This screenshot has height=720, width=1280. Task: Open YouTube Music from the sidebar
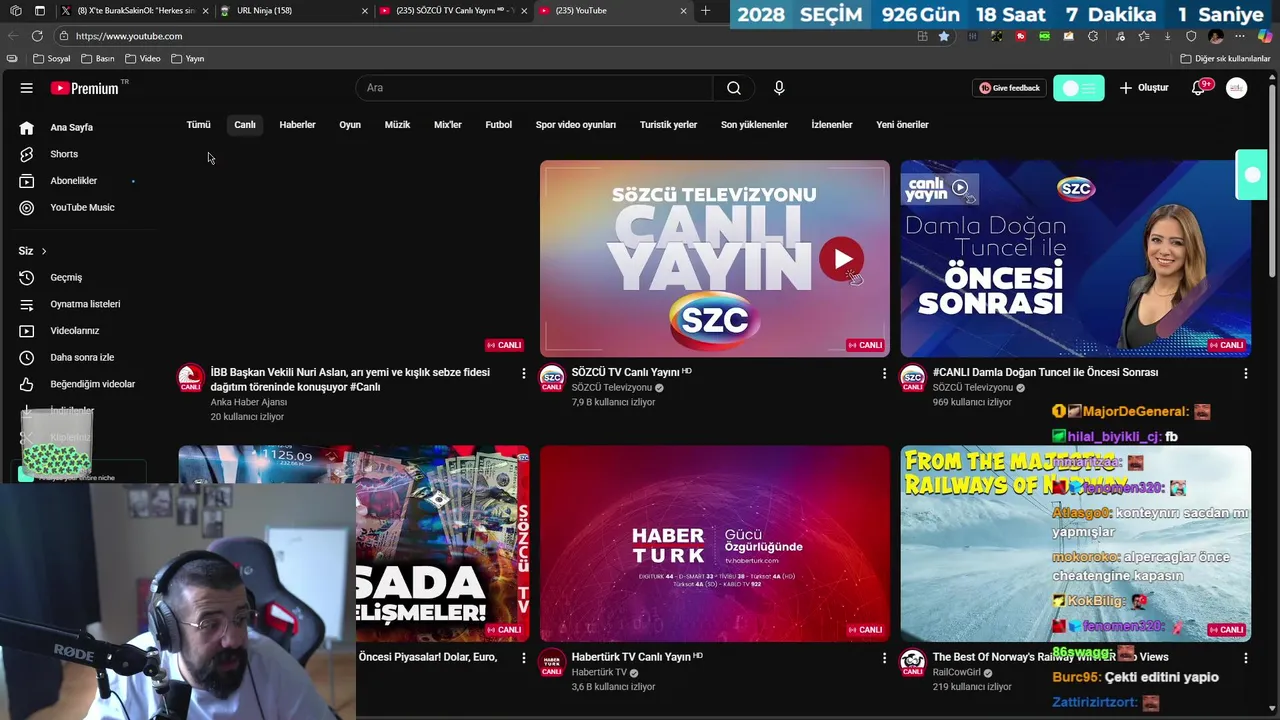(x=80, y=207)
